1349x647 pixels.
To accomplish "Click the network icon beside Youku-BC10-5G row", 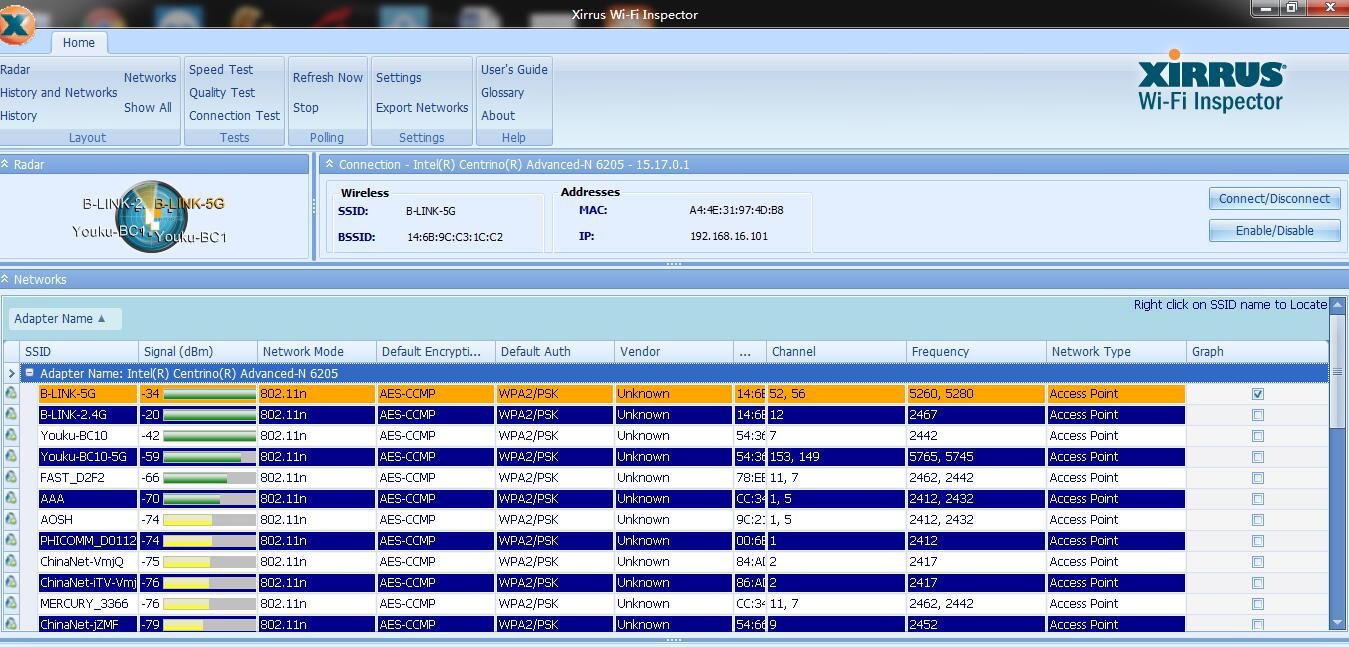I will [11, 457].
